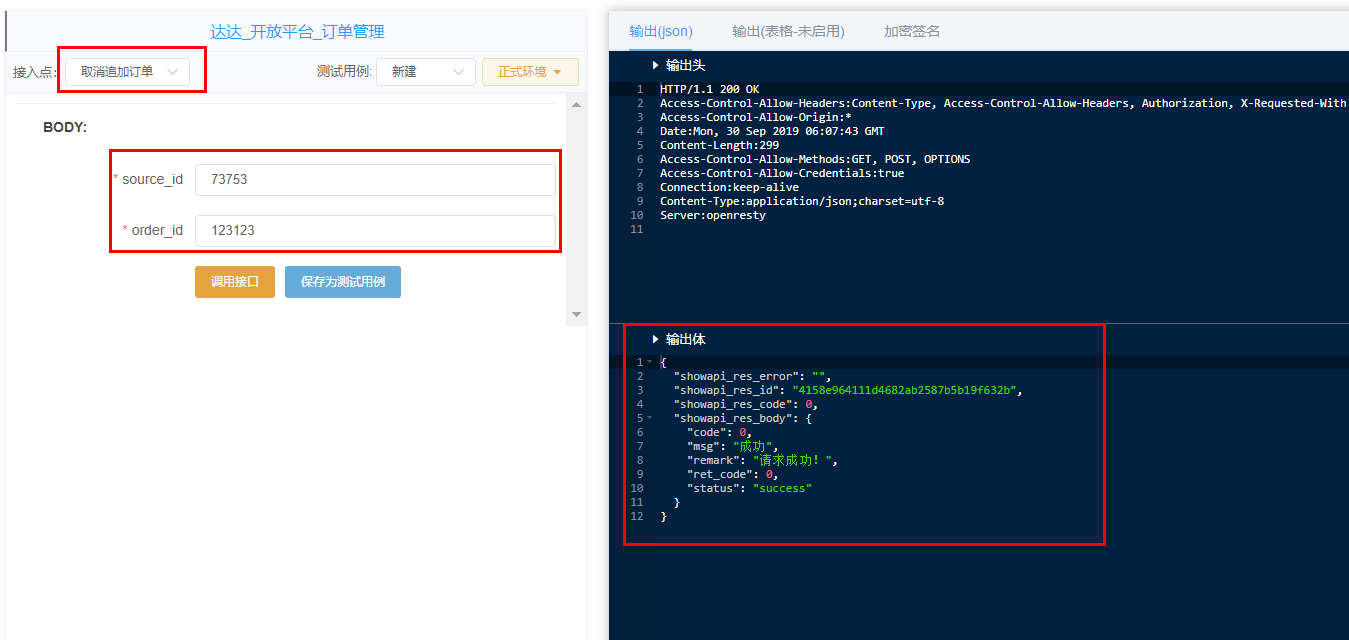
Task: Click the "status": "success" line
Action: pyautogui.click(x=749, y=488)
